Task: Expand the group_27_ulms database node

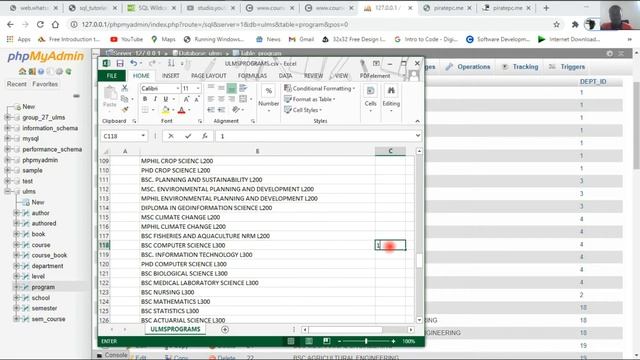Action: point(8,118)
